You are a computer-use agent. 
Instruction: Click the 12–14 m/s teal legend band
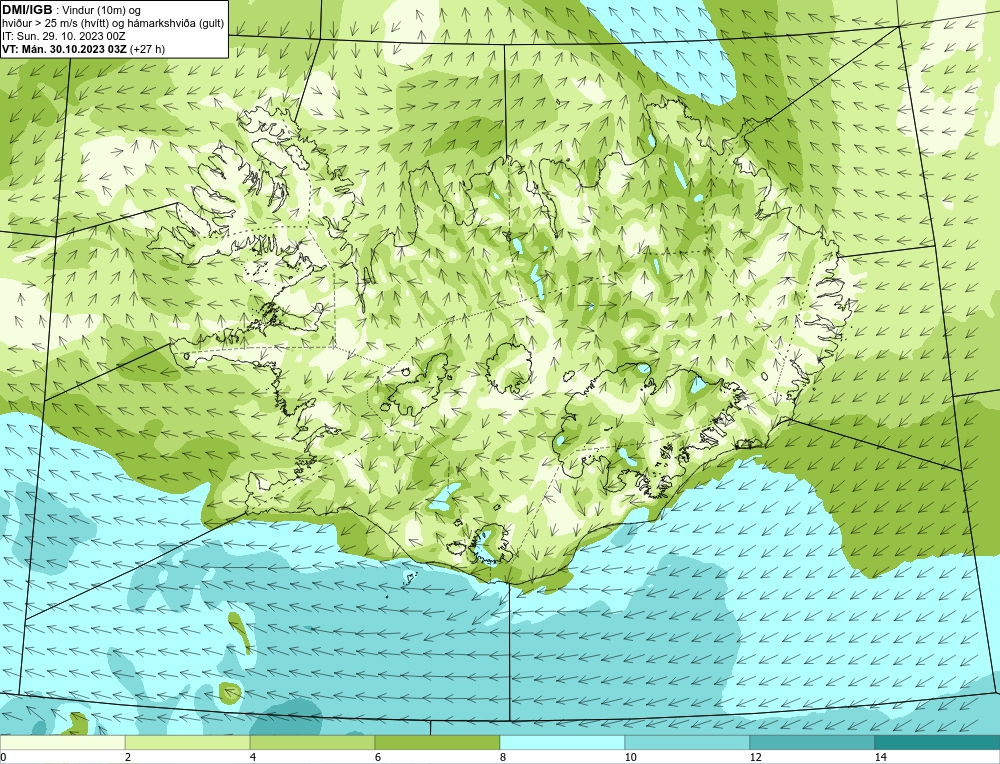click(812, 743)
